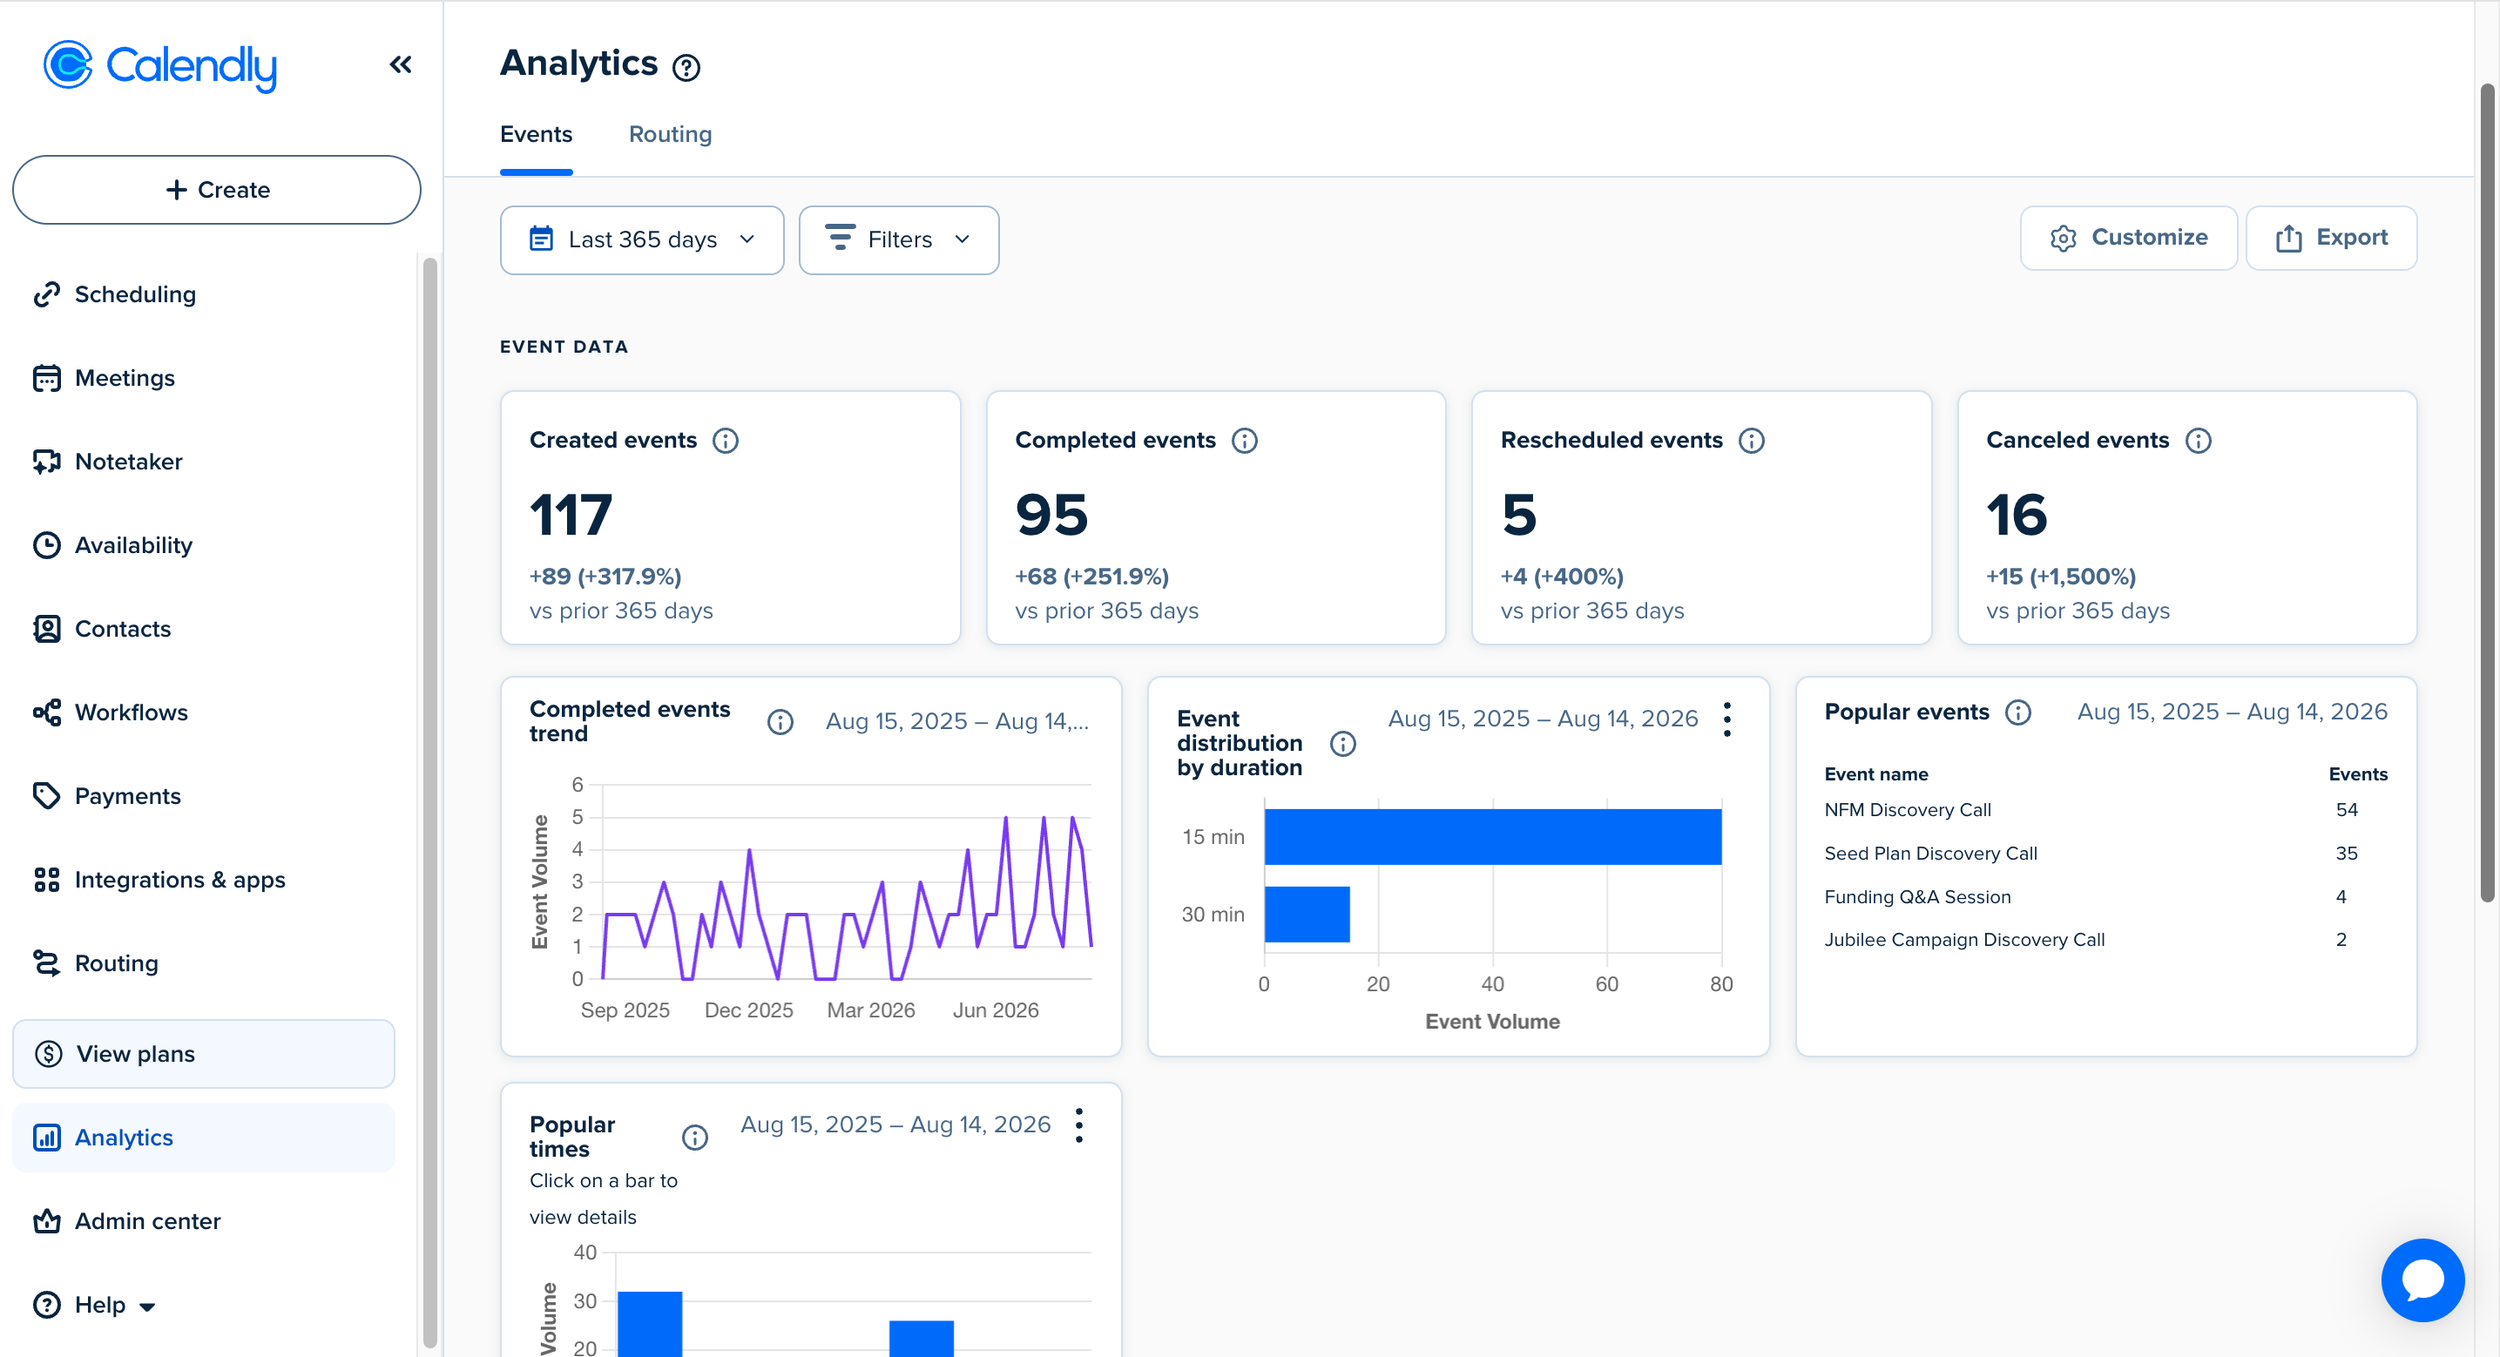
Task: Click info icon for Completed events trend
Action: [x=780, y=722]
